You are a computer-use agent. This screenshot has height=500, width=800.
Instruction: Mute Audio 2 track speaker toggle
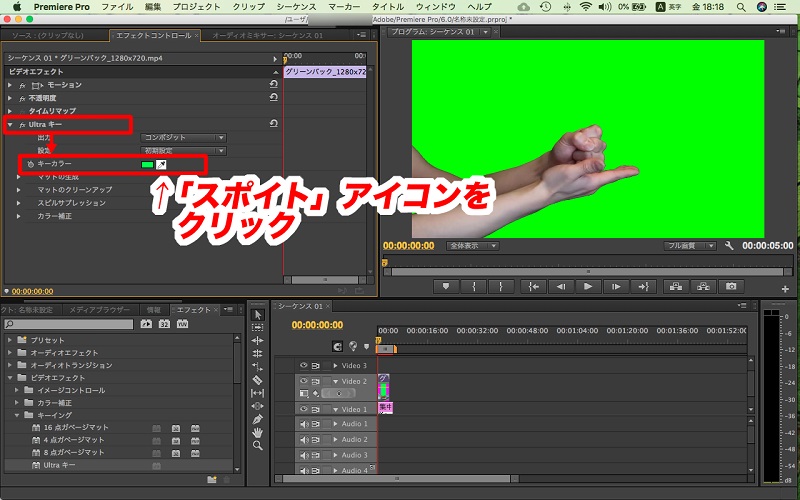pyautogui.click(x=304, y=439)
